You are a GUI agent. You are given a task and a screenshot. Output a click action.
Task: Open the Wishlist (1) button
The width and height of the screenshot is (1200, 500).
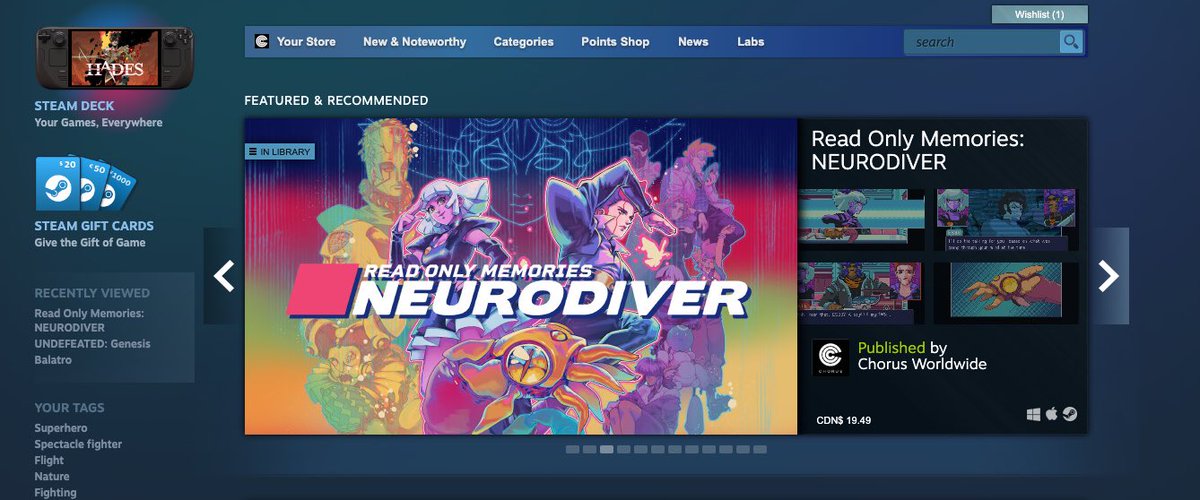[1039, 15]
